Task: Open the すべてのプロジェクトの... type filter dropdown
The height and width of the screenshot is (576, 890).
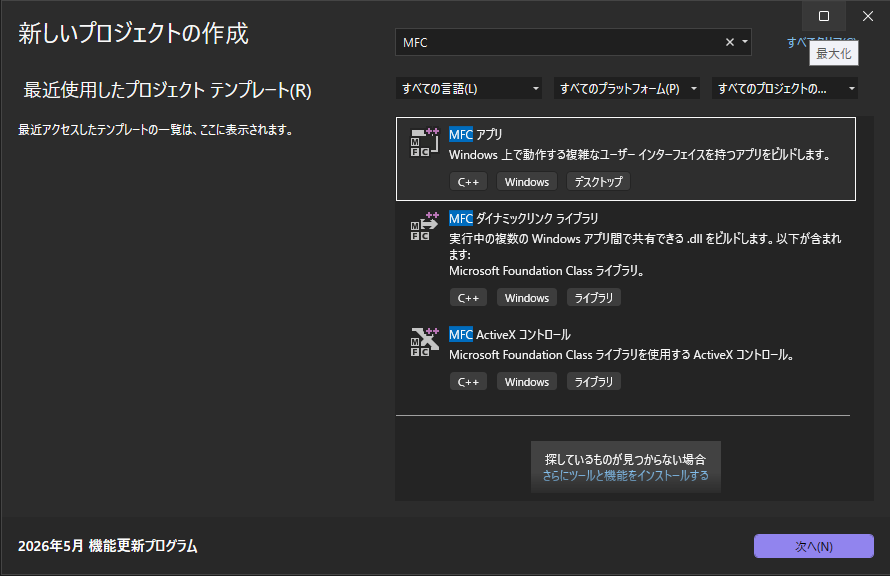Action: click(x=785, y=89)
